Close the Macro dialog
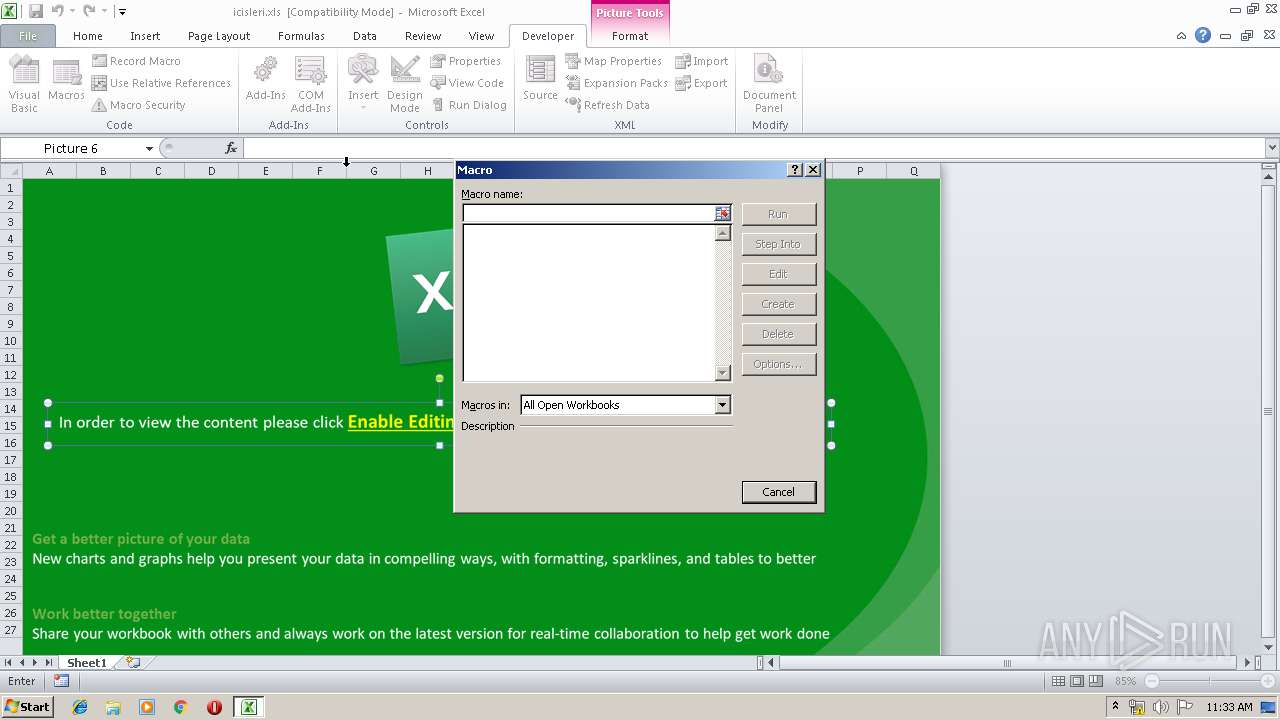Viewport: 1280px width, 720px height. coord(812,170)
